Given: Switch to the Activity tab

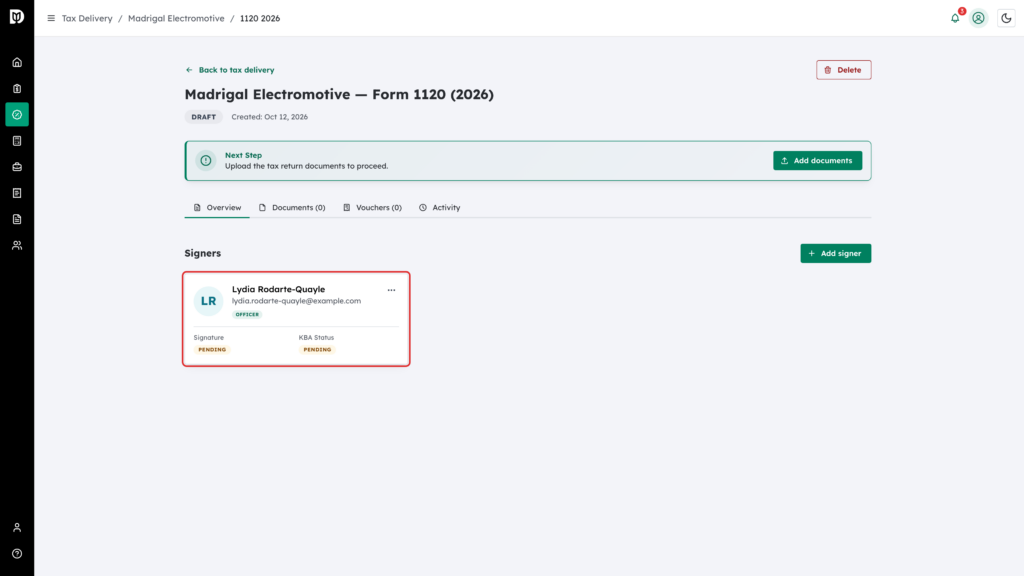Looking at the screenshot, I should [x=440, y=208].
